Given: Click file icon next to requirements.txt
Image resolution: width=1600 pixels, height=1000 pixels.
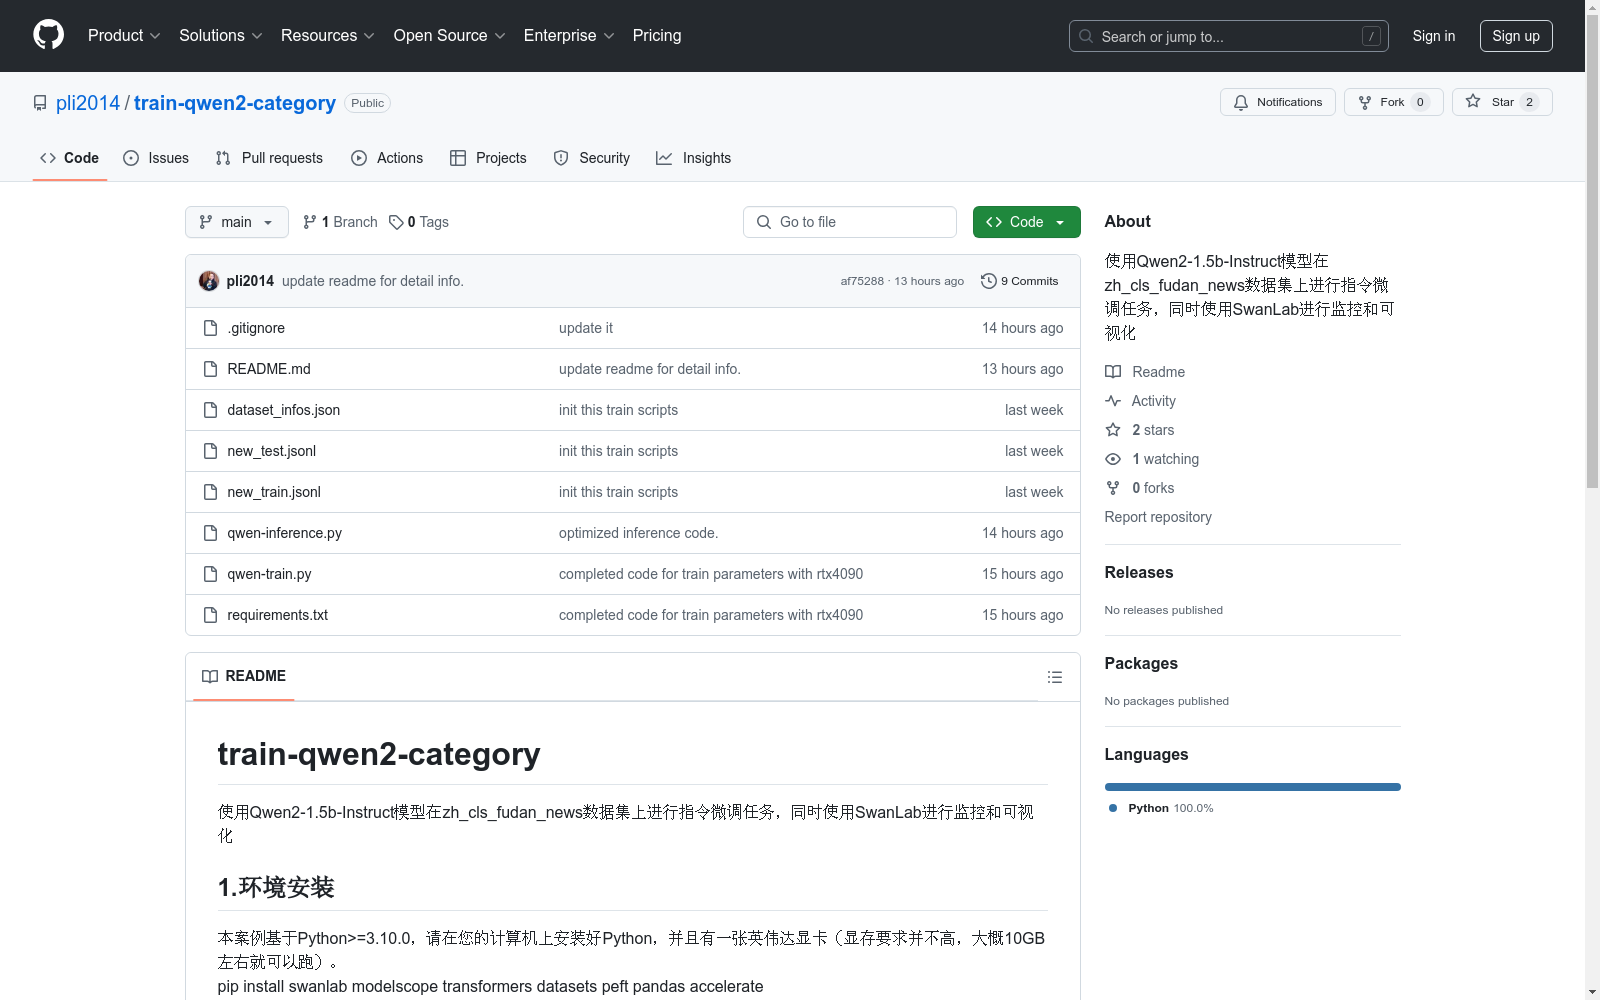Looking at the screenshot, I should coord(210,615).
